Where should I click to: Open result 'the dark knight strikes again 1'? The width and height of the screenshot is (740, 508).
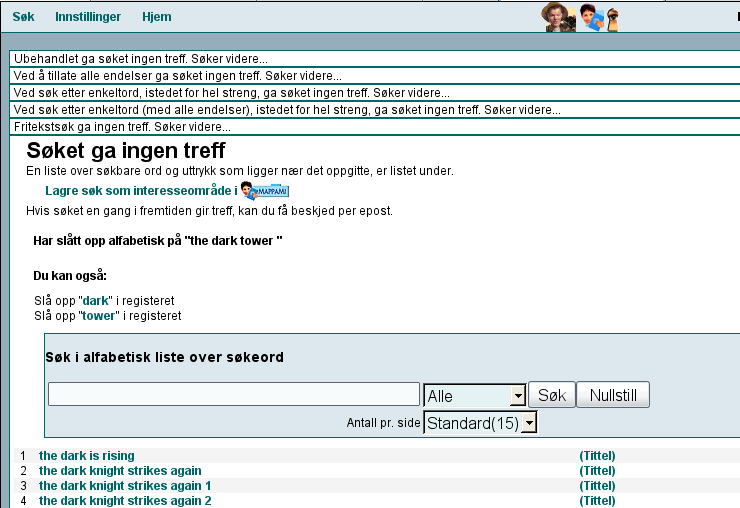[125, 486]
